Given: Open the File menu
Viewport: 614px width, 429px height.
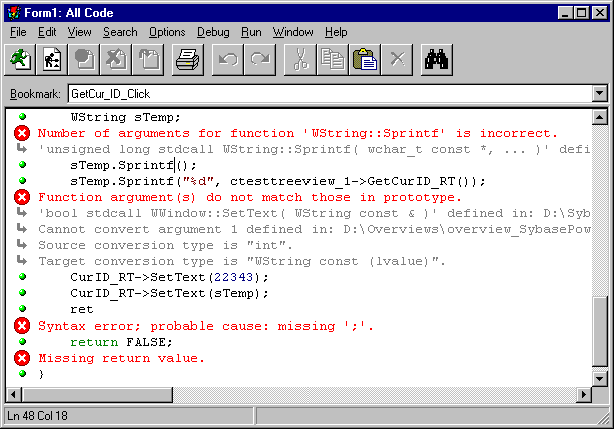Looking at the screenshot, I should [18, 32].
